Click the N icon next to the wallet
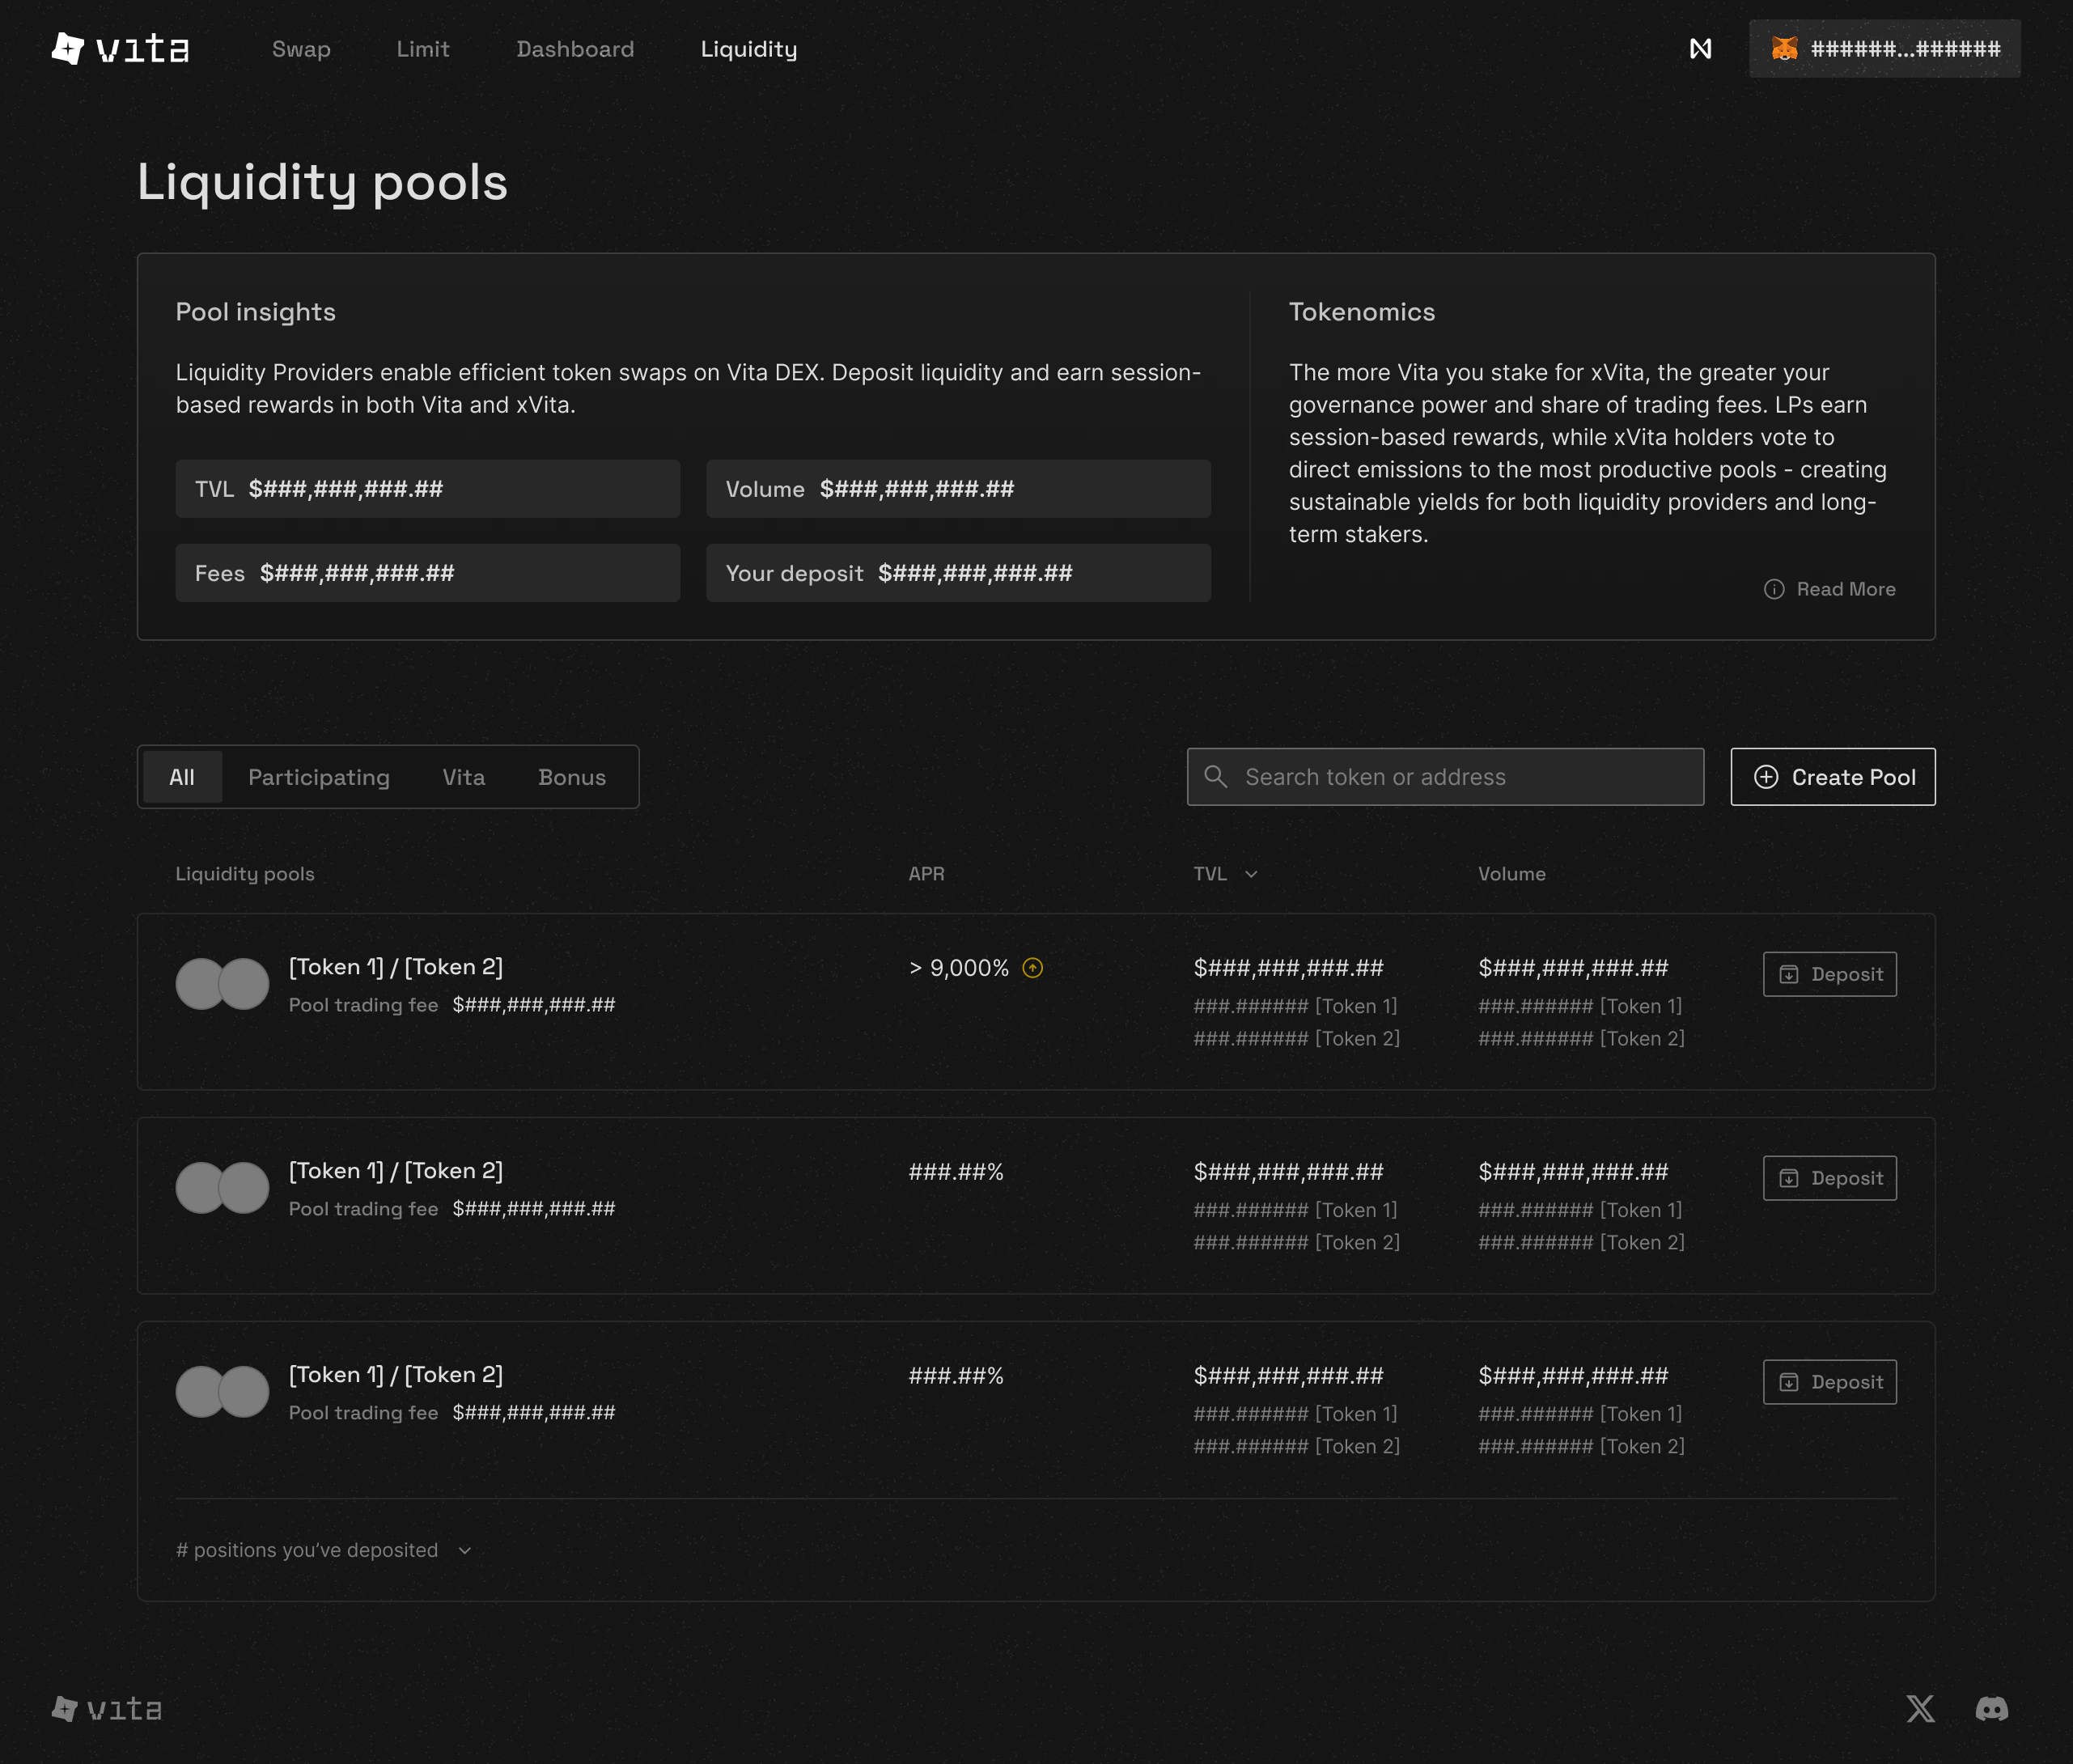Viewport: 2073px width, 1764px height. click(x=1700, y=48)
